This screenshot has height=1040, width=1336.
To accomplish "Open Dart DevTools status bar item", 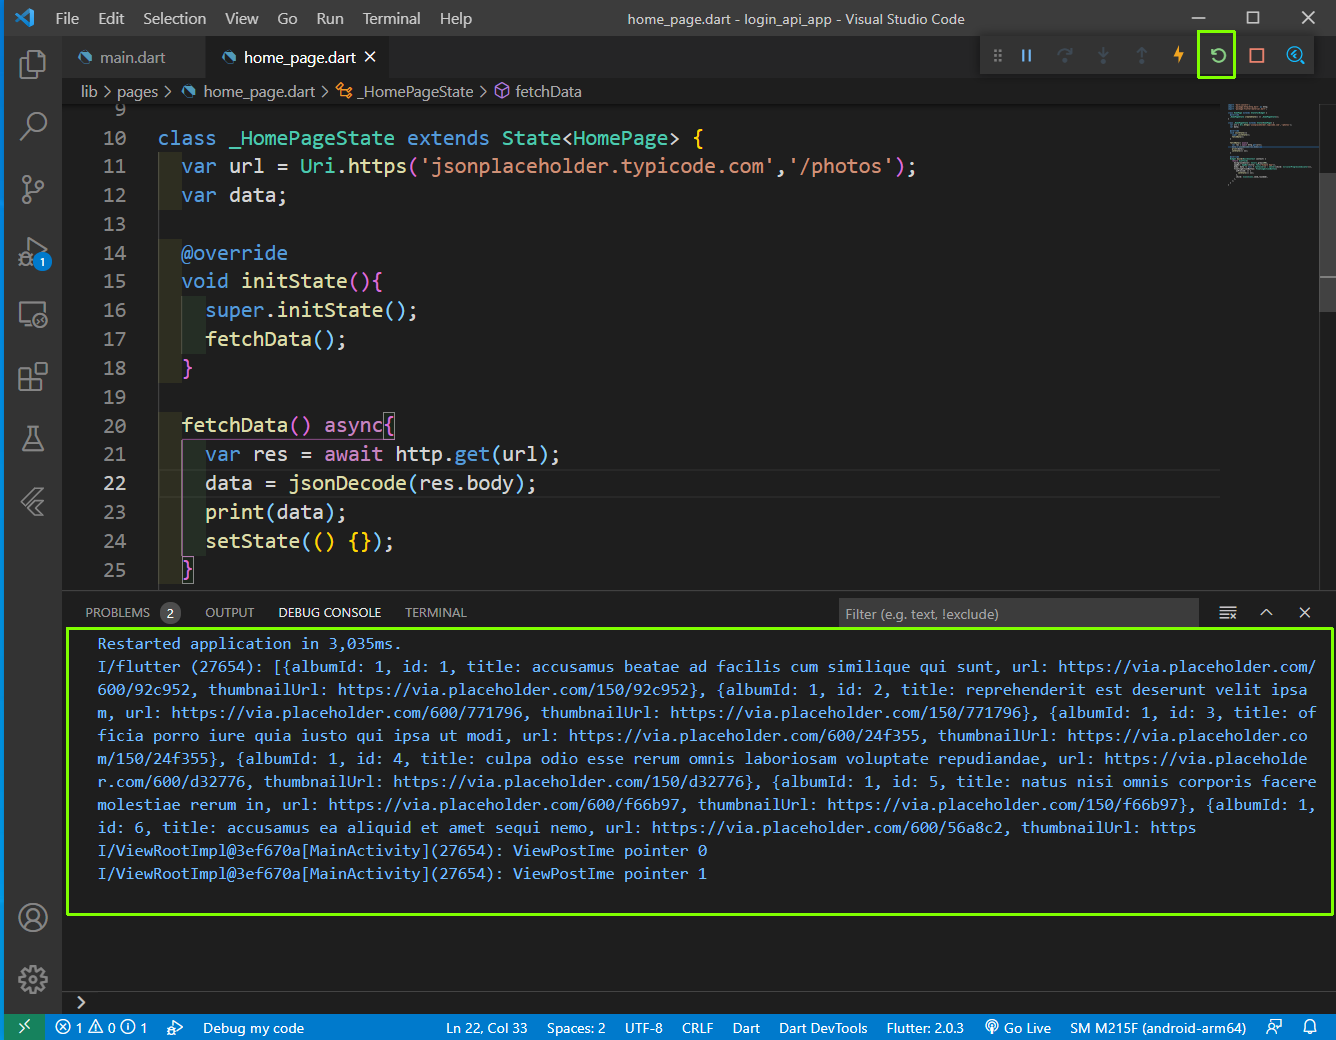I will (x=823, y=1027).
